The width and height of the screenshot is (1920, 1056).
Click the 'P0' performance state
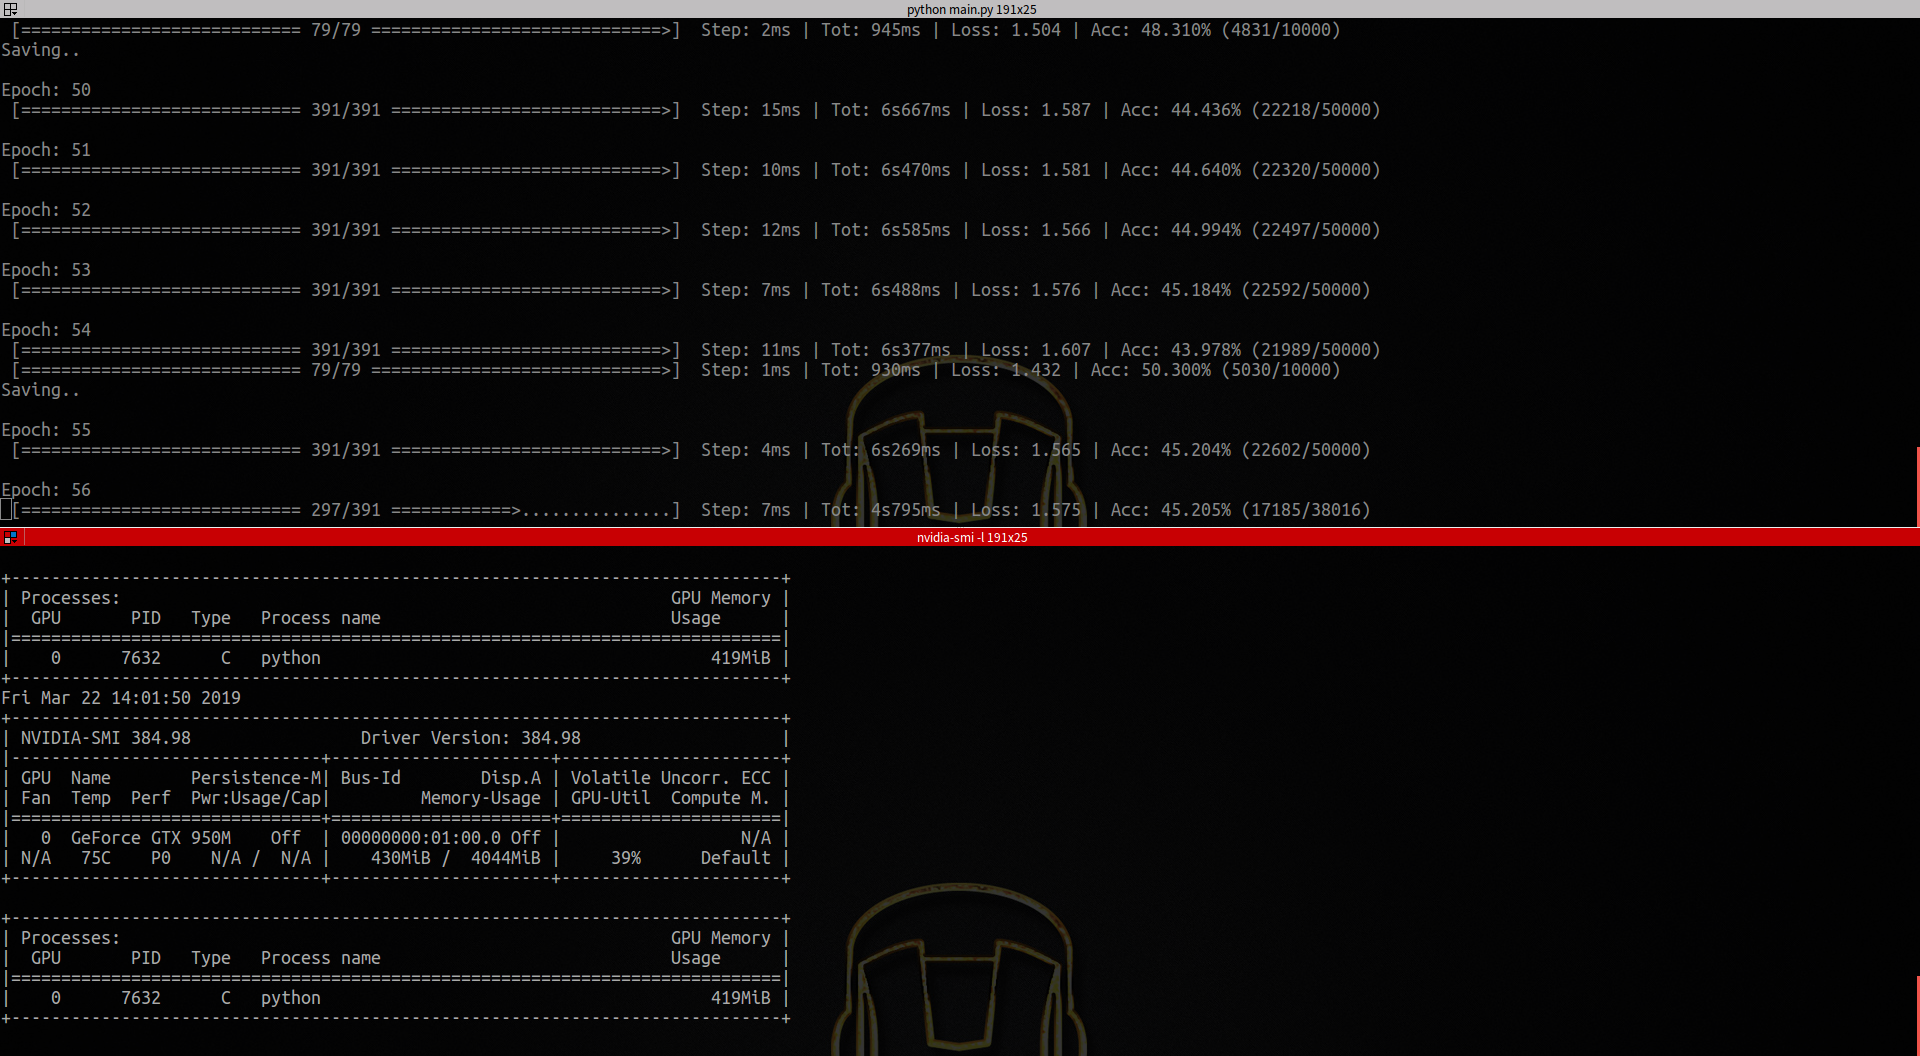161,858
